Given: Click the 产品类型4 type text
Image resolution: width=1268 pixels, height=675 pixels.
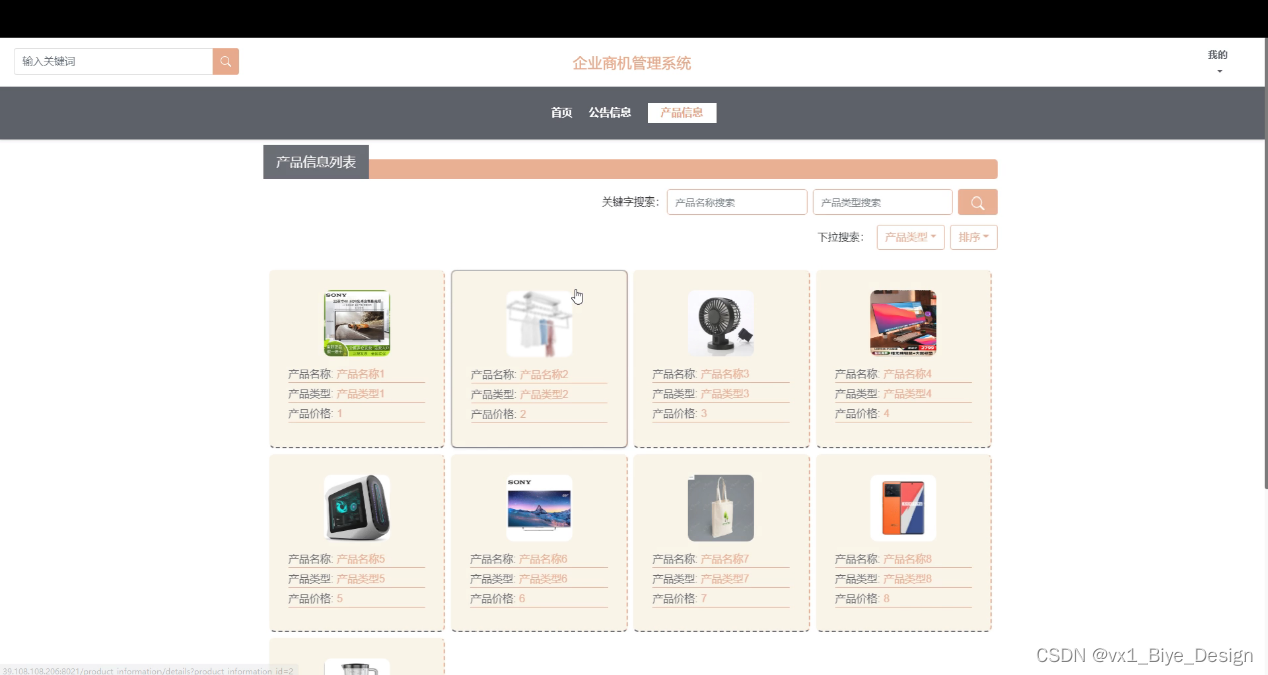Looking at the screenshot, I should [x=908, y=394].
